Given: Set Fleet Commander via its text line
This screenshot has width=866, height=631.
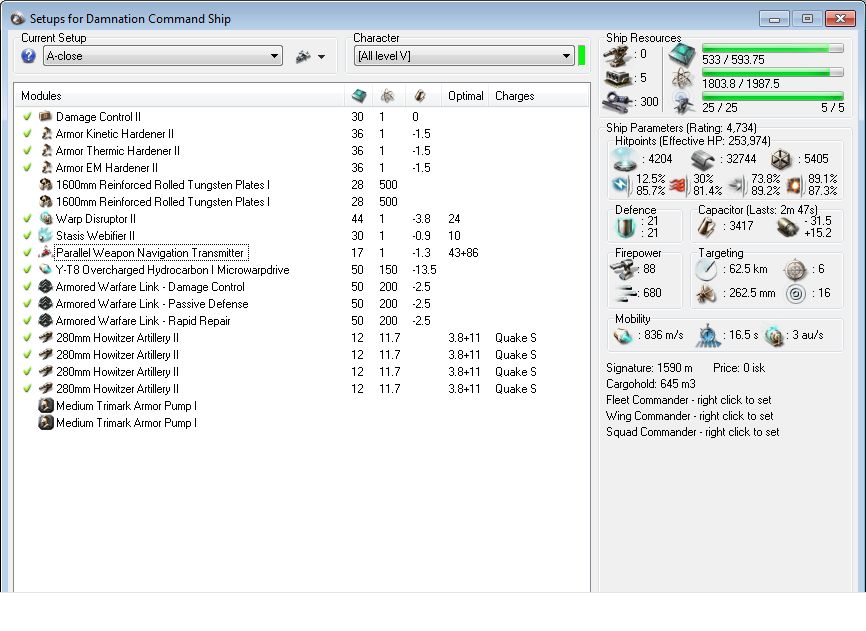Looking at the screenshot, I should pyautogui.click(x=688, y=400).
